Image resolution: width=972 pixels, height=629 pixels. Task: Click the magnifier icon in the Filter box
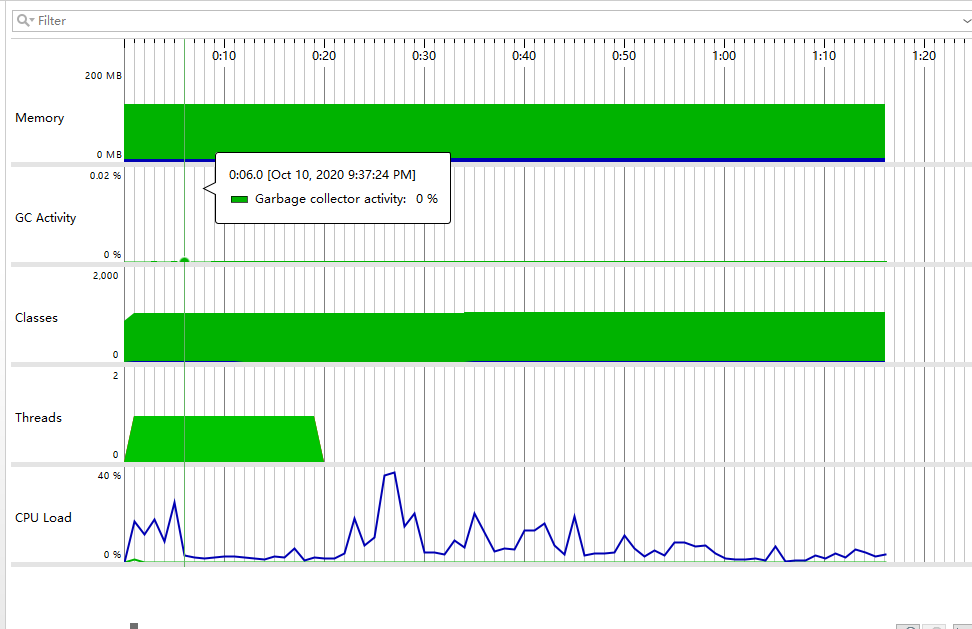24,20
